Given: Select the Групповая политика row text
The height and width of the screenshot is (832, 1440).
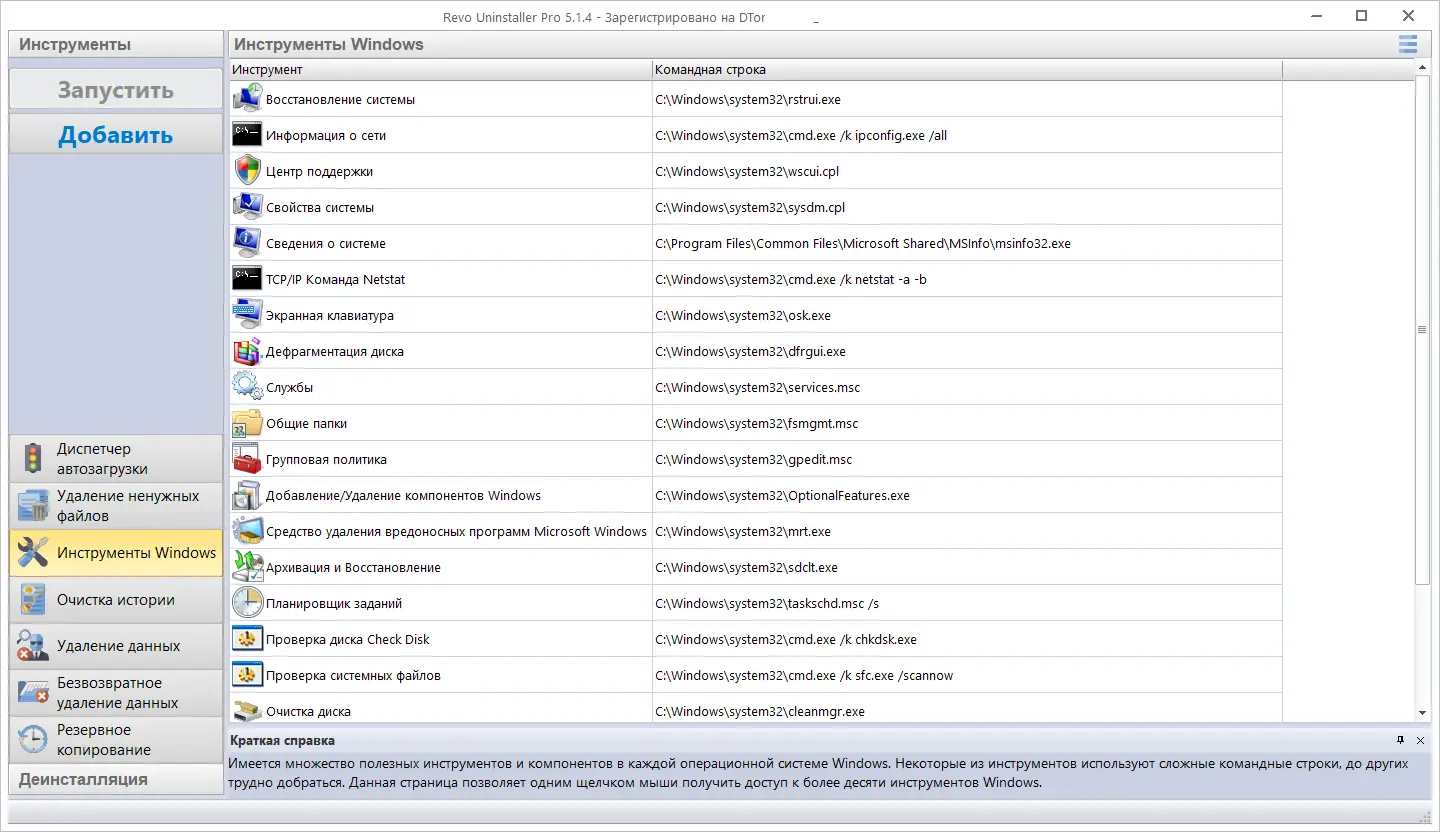Looking at the screenshot, I should [x=326, y=460].
